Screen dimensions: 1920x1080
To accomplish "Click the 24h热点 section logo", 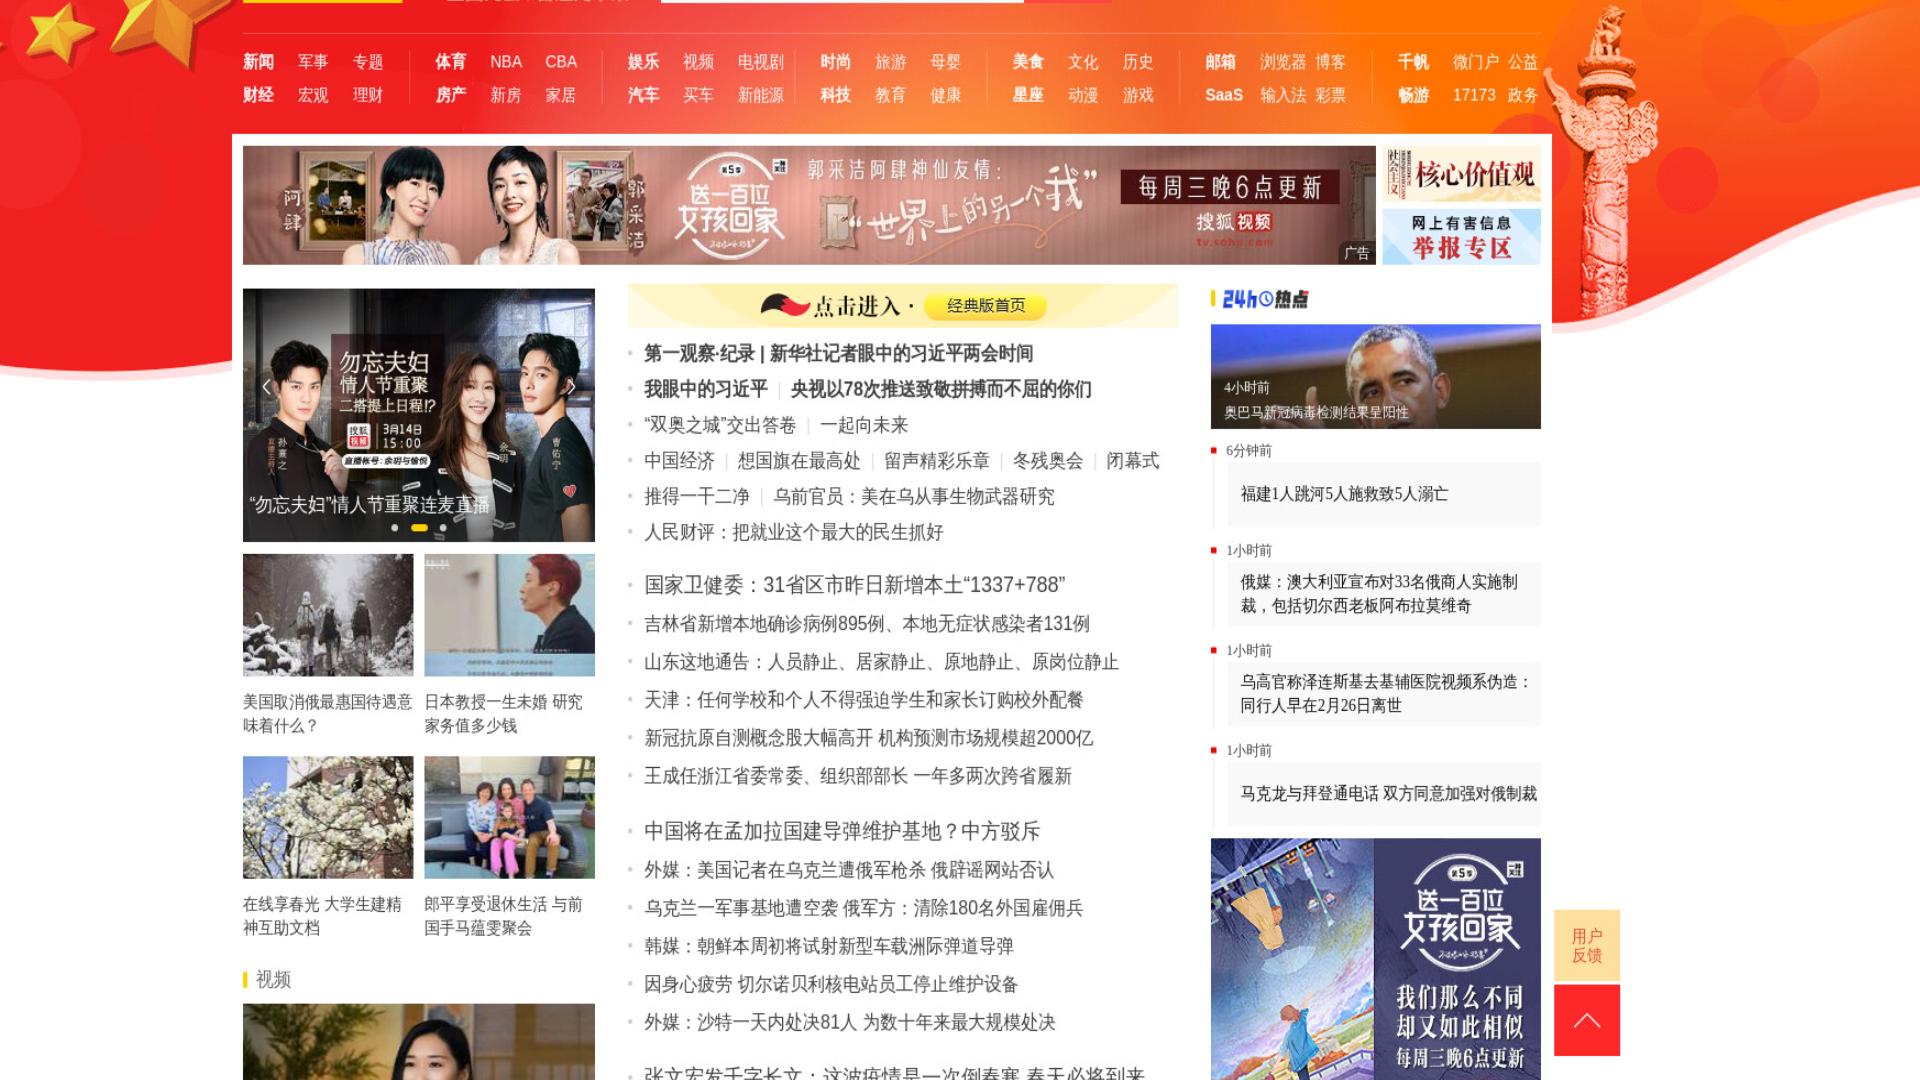I will 1265,299.
